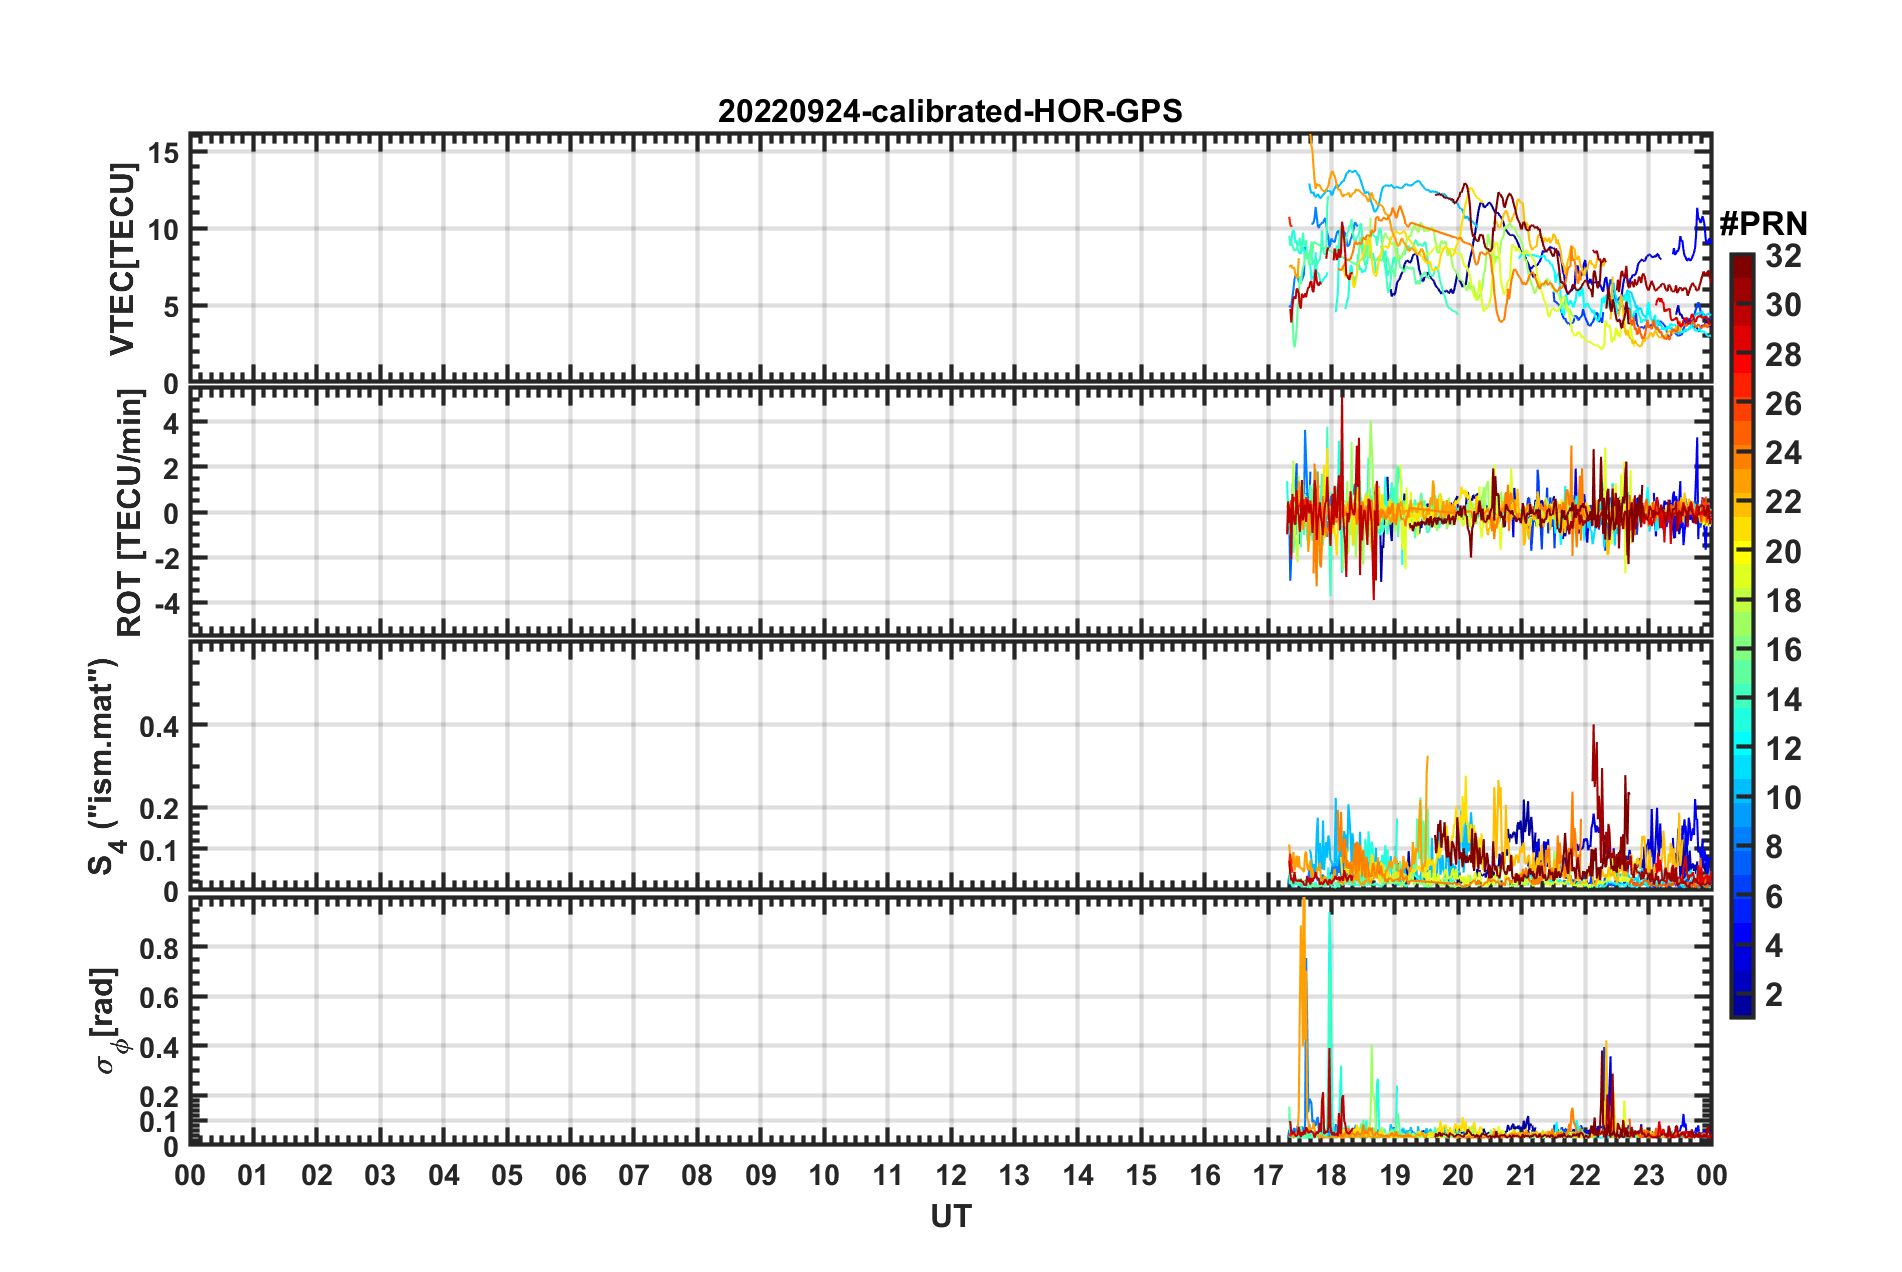This screenshot has height=1272, width=1902.
Task: Click x-axis tick label 23
Action: pos(1648,1176)
